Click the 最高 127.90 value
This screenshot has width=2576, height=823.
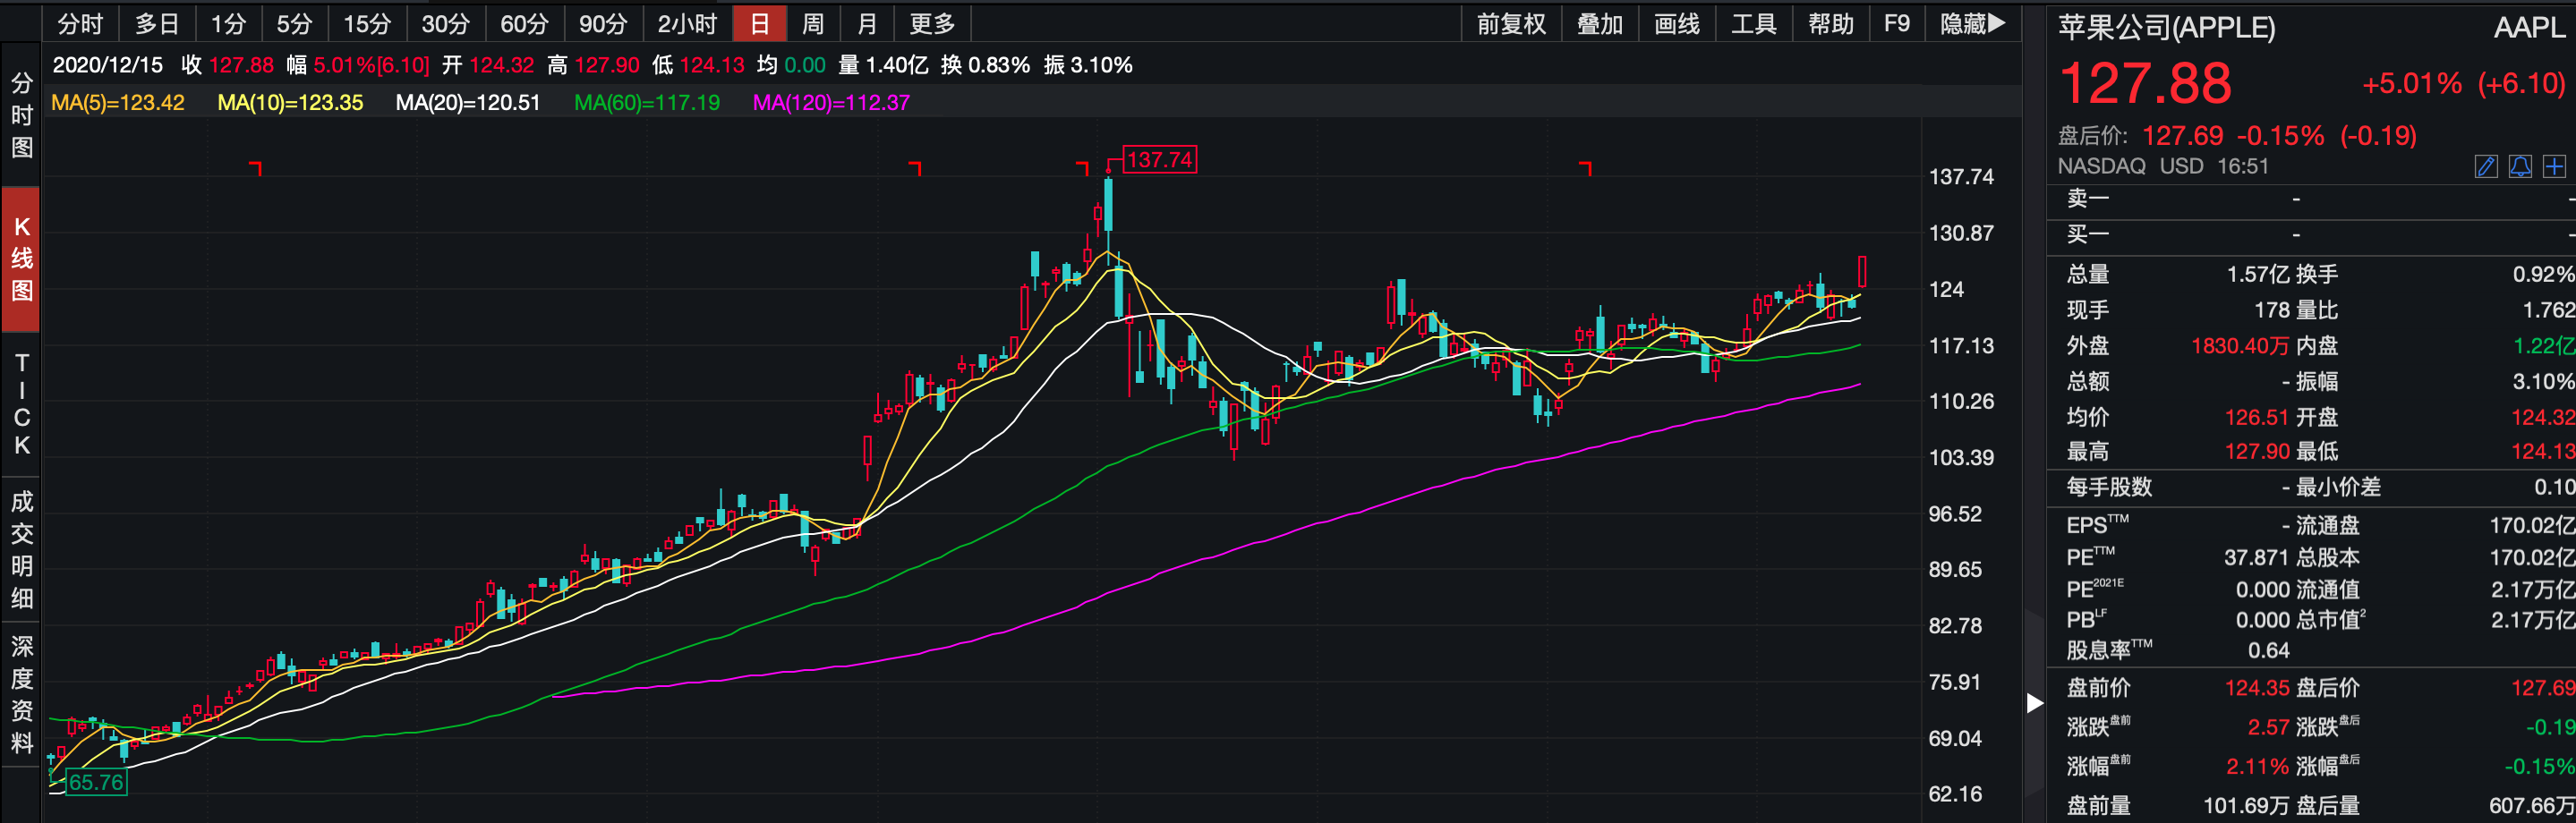pos(2257,451)
